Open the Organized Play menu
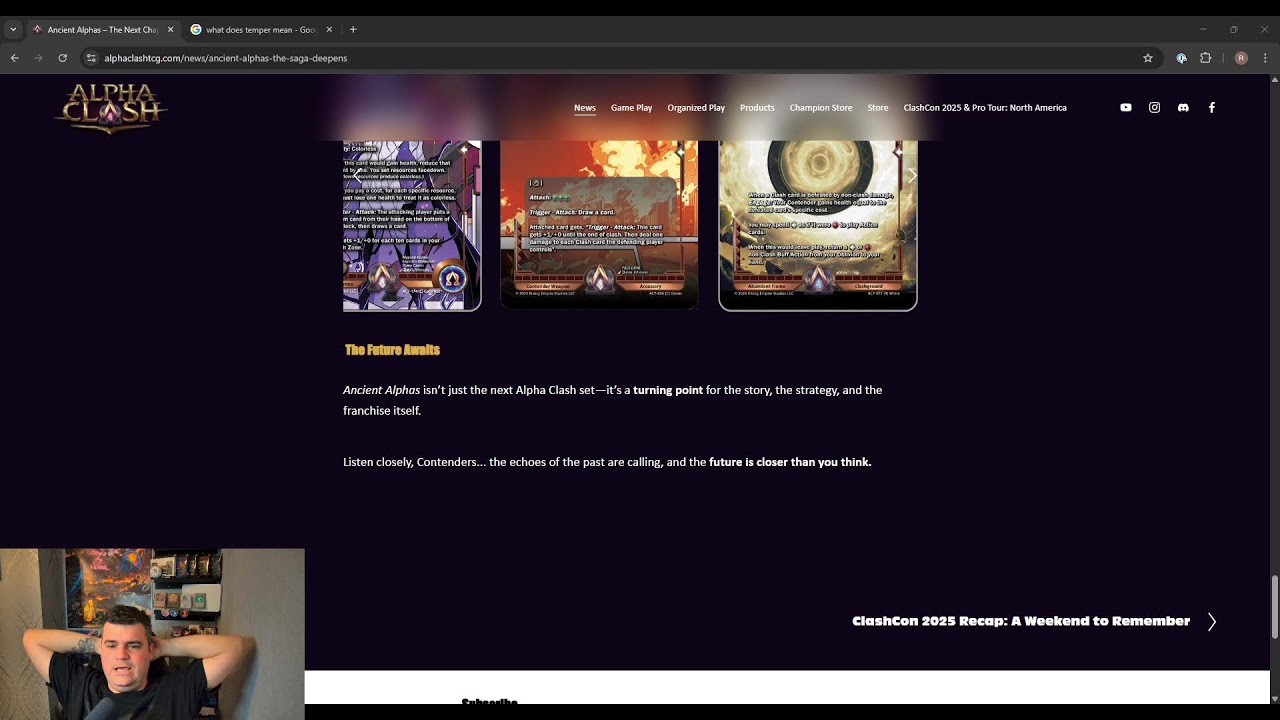 (x=696, y=108)
